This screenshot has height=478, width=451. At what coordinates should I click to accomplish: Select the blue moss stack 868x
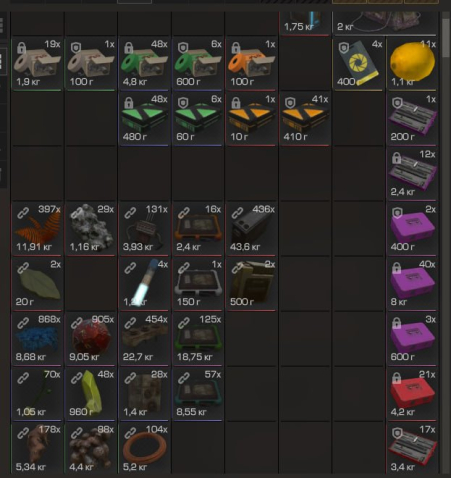[37, 339]
